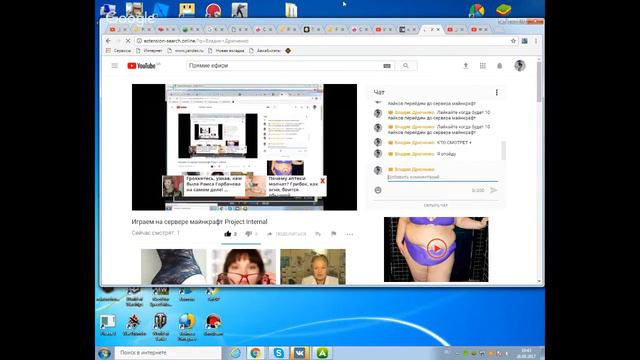640x360 pixels.
Task: Play the sidebar ad video thumbnail
Action: coord(436,249)
